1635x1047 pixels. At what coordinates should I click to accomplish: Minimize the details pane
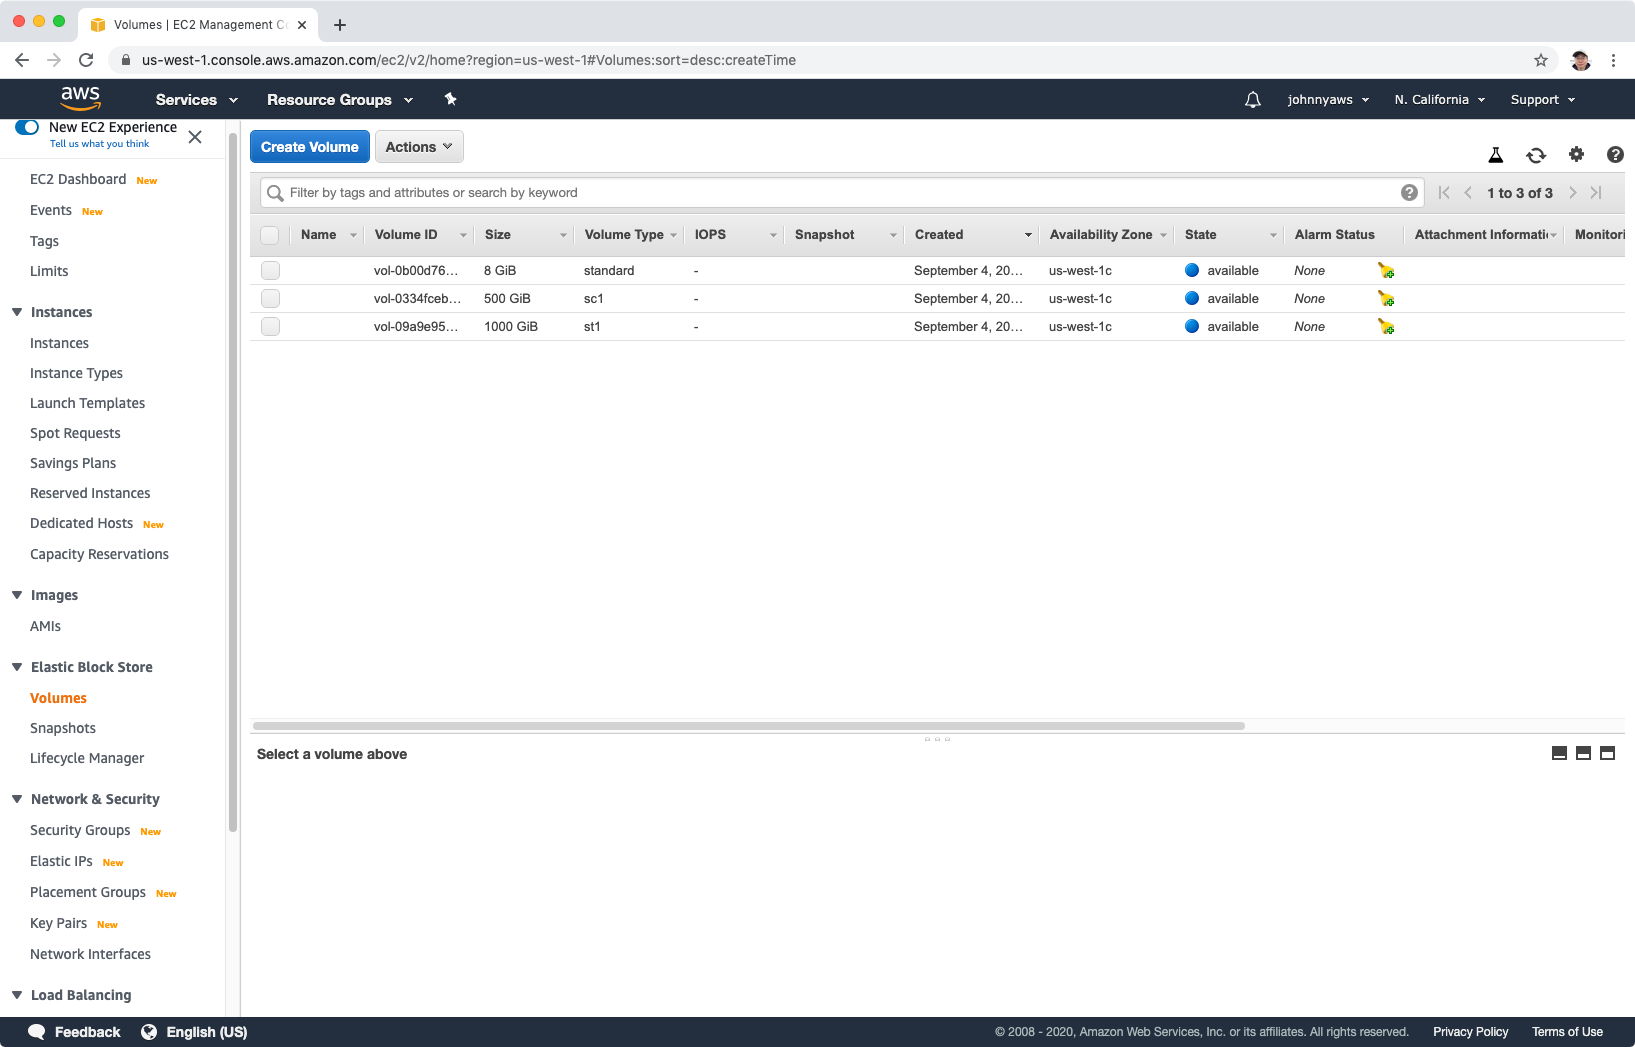tap(1559, 753)
